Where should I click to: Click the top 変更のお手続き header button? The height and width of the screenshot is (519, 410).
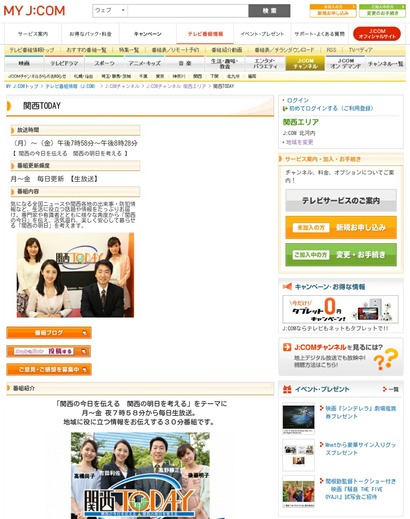click(382, 11)
